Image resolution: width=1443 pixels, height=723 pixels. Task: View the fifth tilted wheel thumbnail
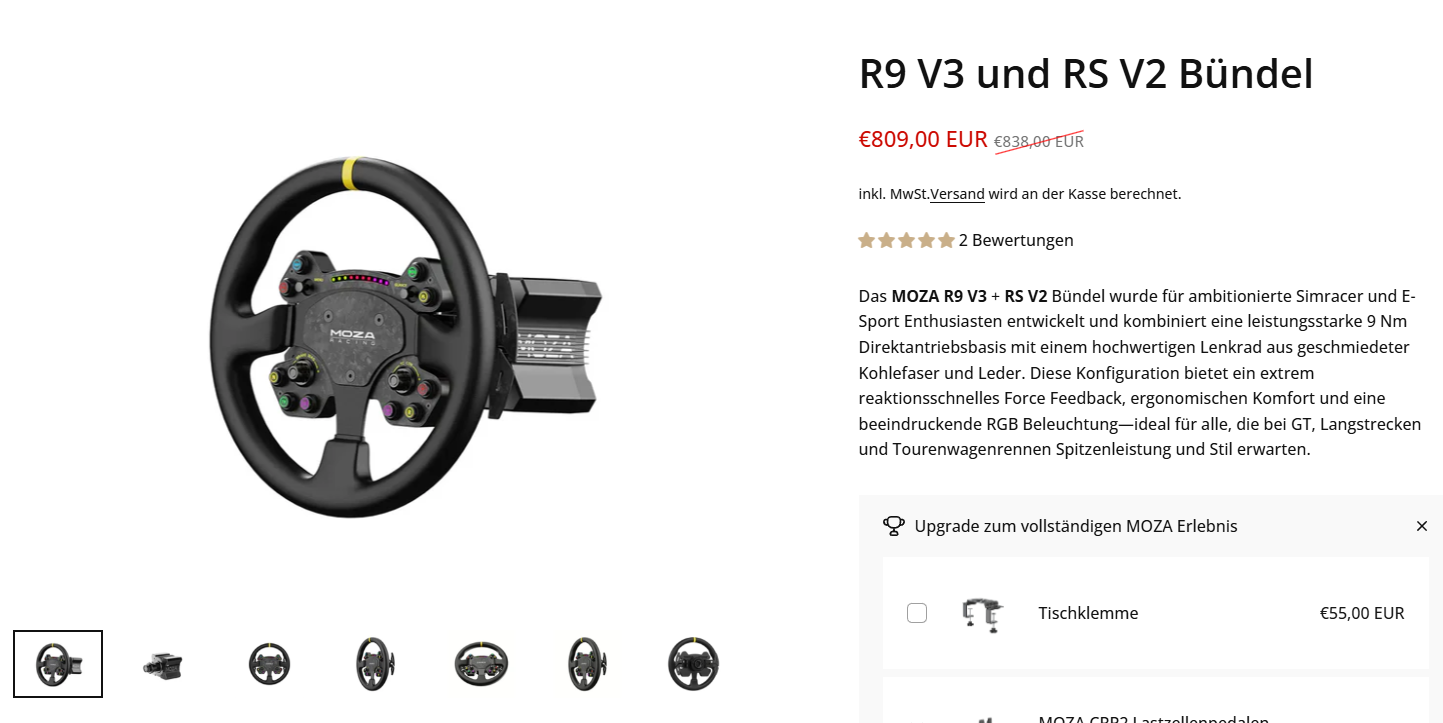point(481,664)
